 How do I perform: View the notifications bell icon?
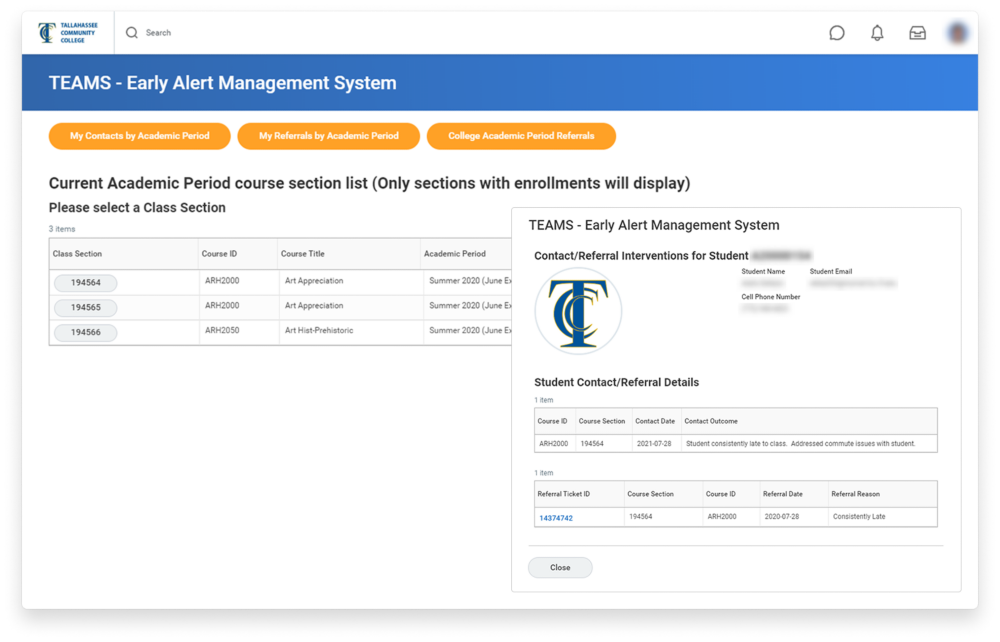click(x=877, y=33)
